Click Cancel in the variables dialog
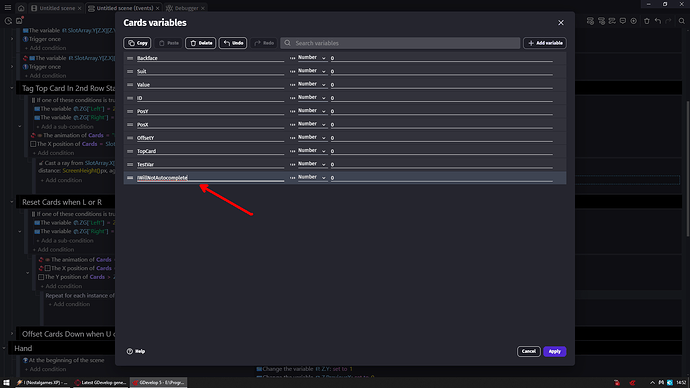This screenshot has width=690, height=388. [529, 351]
